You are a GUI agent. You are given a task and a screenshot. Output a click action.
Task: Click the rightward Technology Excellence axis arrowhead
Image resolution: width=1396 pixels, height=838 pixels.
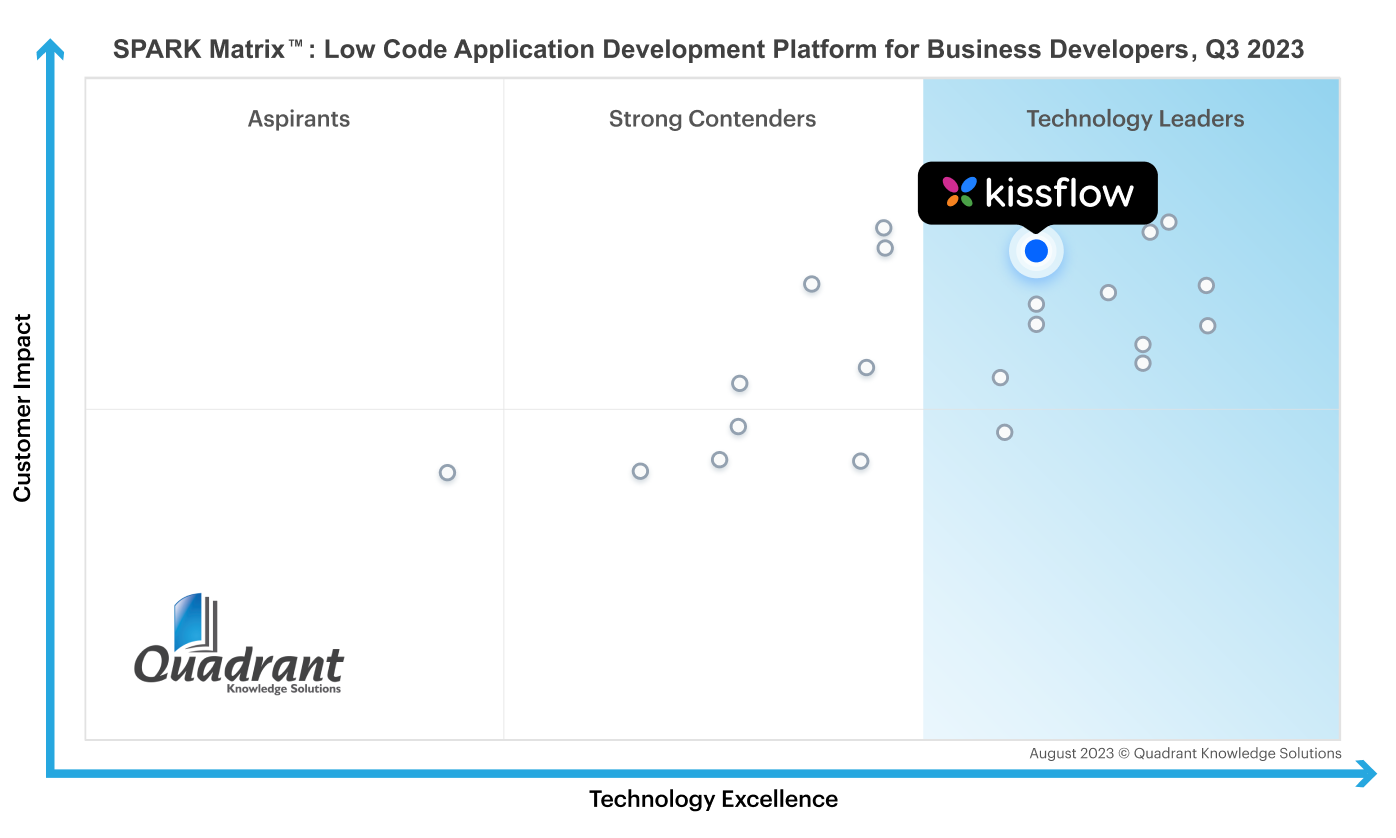[1364, 772]
